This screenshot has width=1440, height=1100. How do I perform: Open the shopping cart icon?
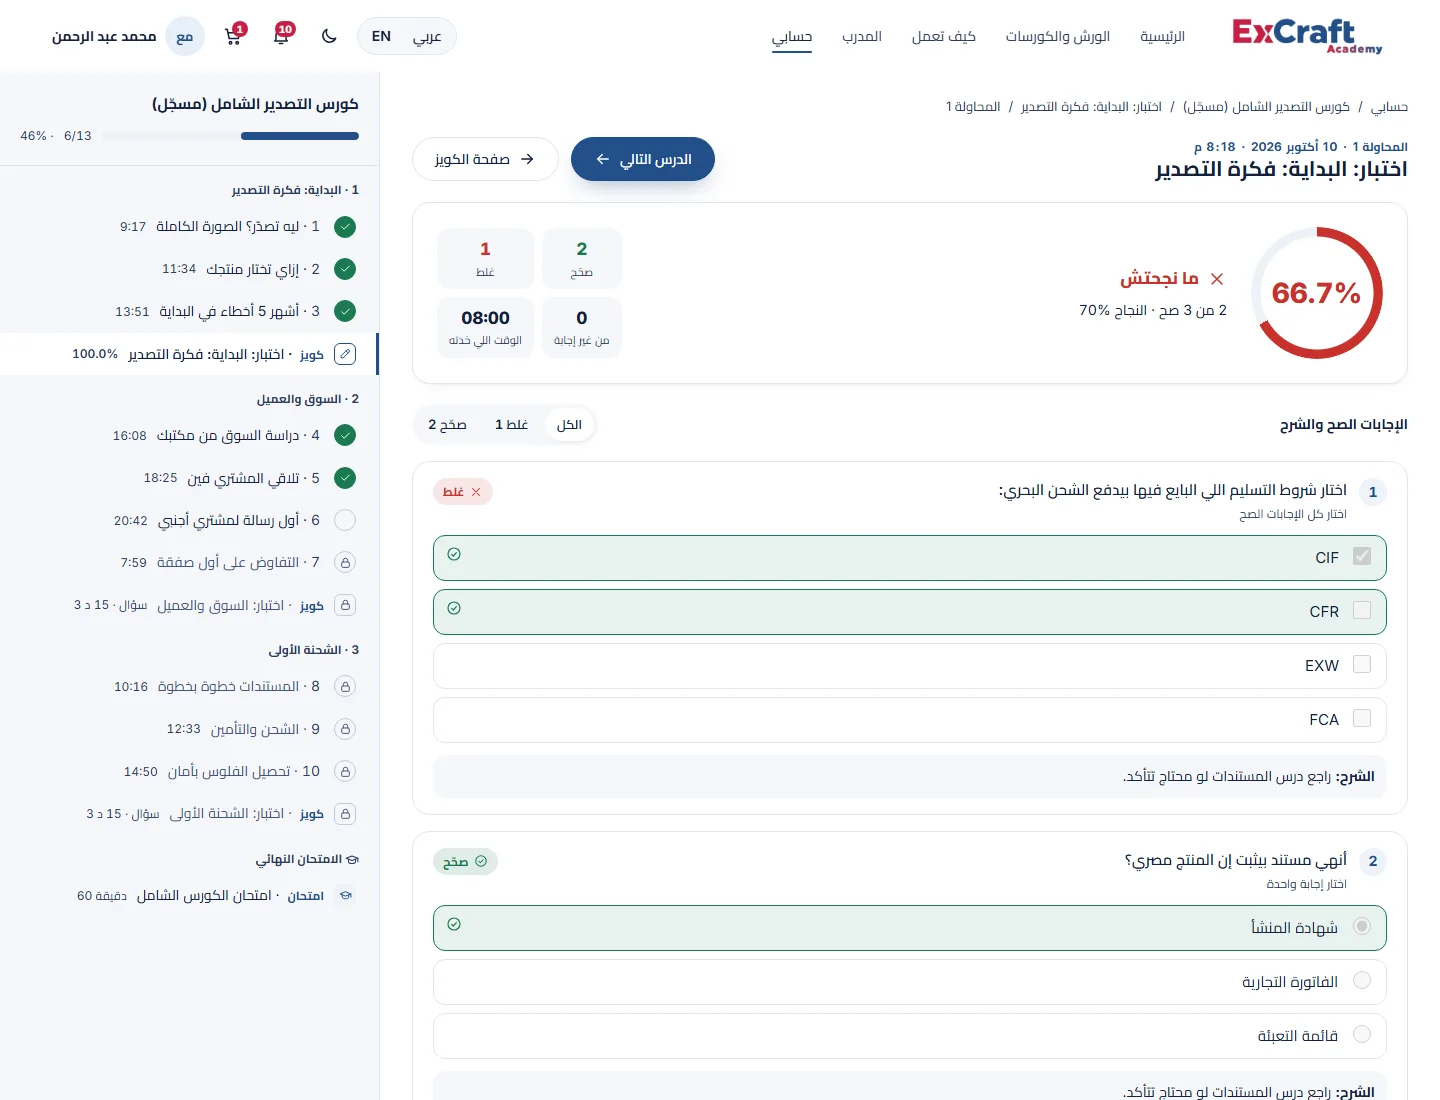(233, 37)
